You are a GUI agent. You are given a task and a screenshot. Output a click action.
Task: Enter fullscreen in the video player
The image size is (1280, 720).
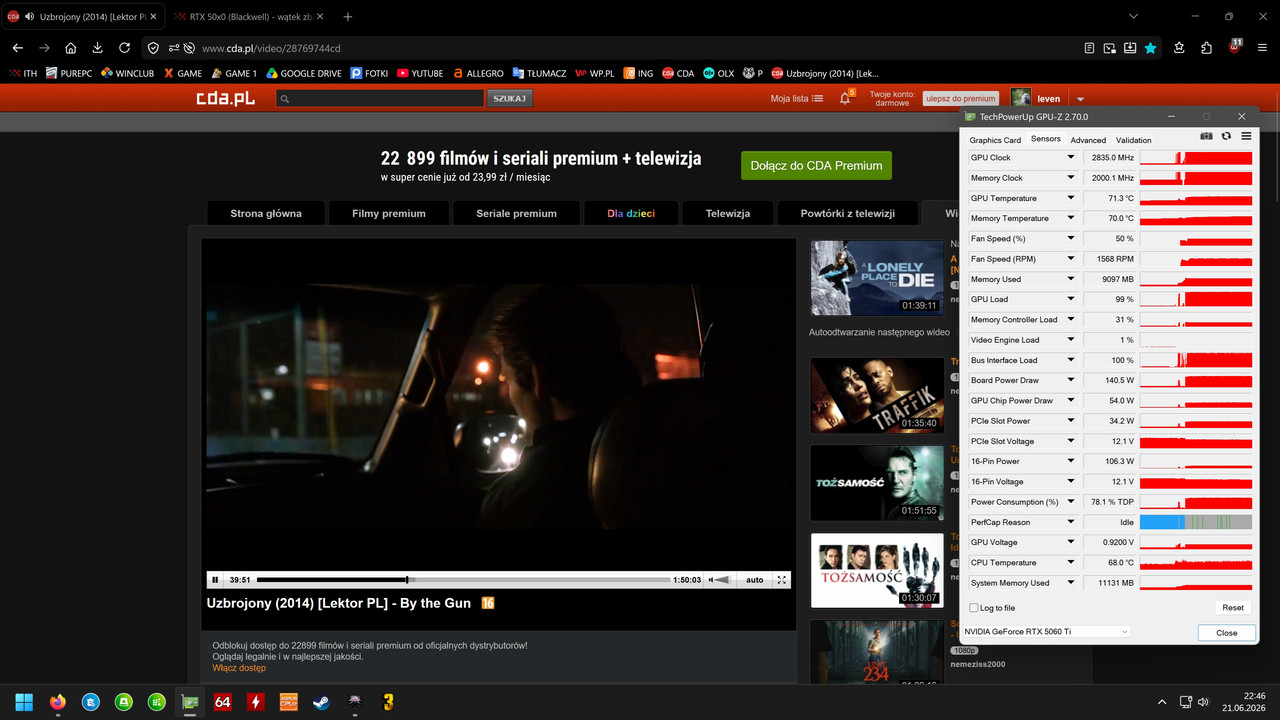[x=782, y=580]
